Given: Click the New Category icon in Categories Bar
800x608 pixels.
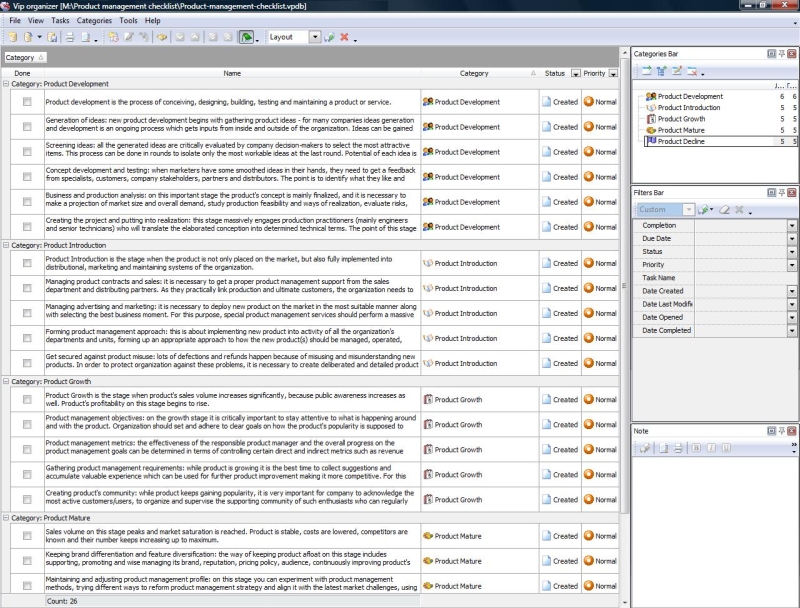Looking at the screenshot, I should point(648,69).
